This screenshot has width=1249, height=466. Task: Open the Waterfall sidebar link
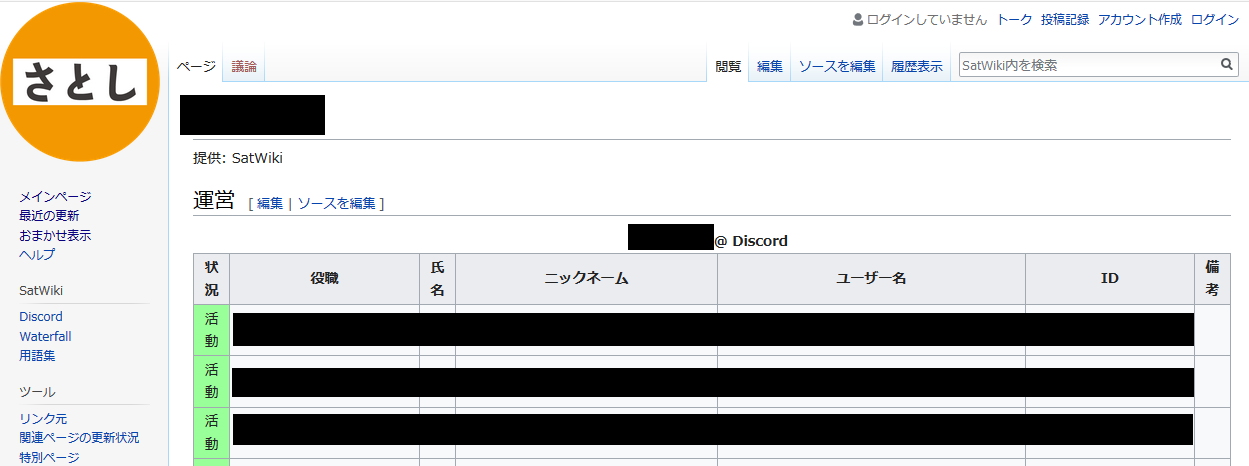(x=45, y=336)
